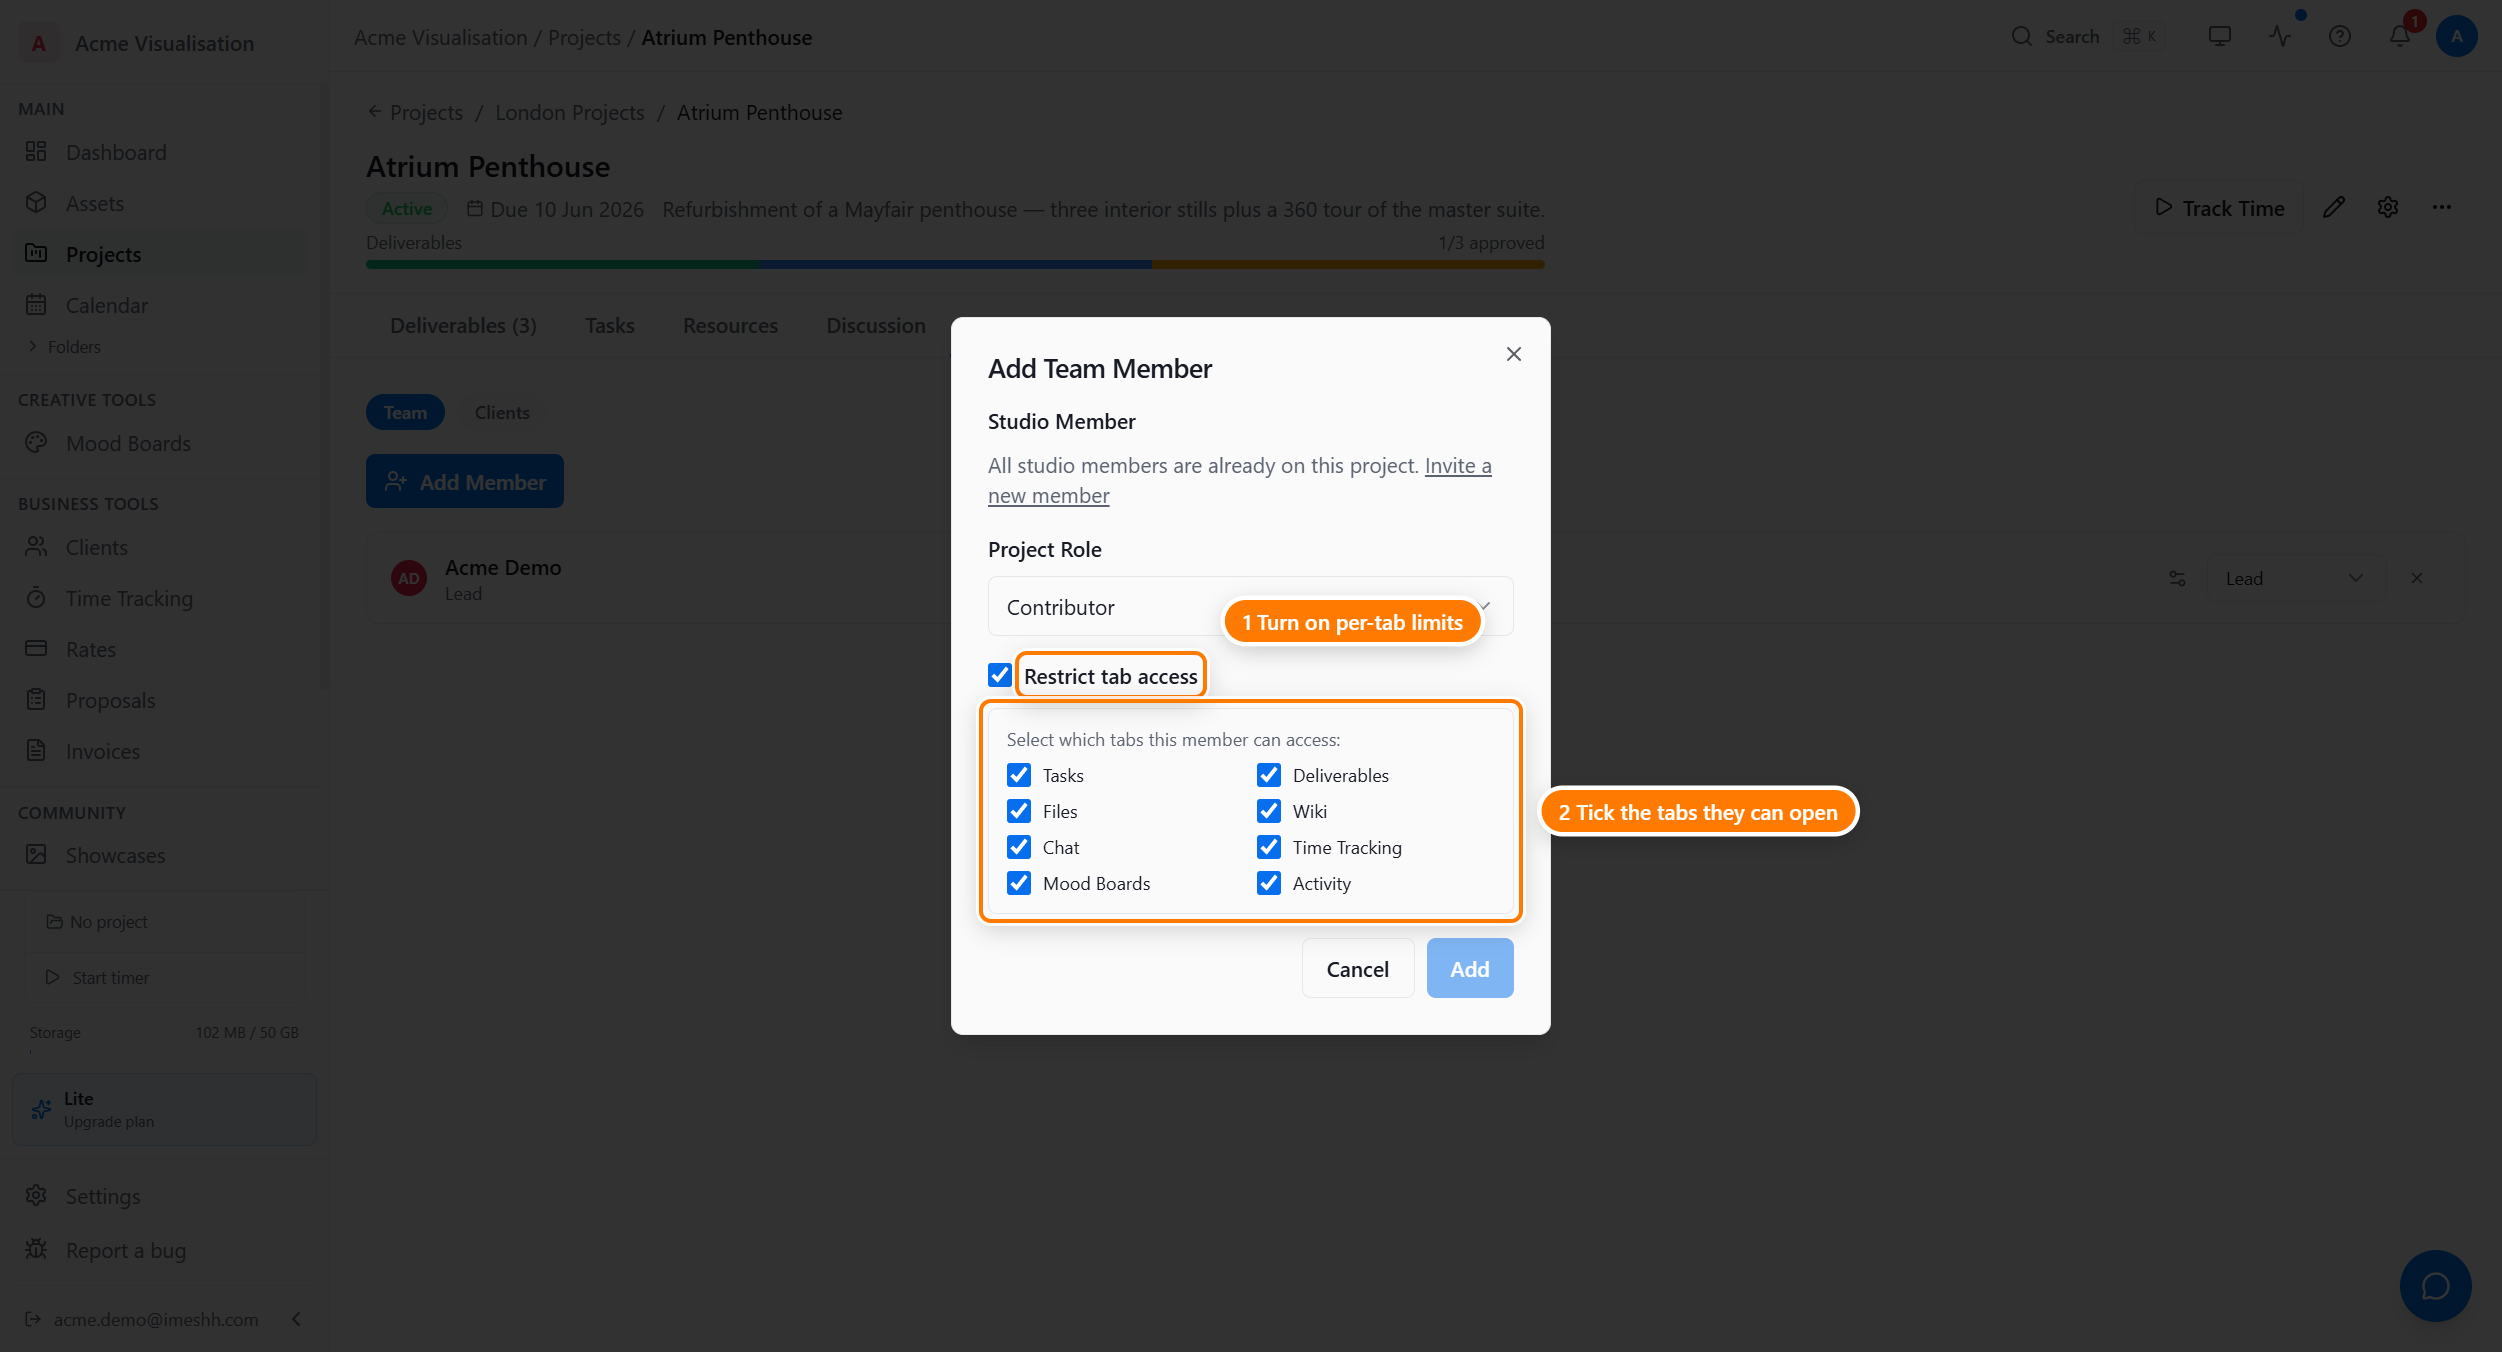Close the Add Team Member dialog
This screenshot has width=2502, height=1352.
1514,353
